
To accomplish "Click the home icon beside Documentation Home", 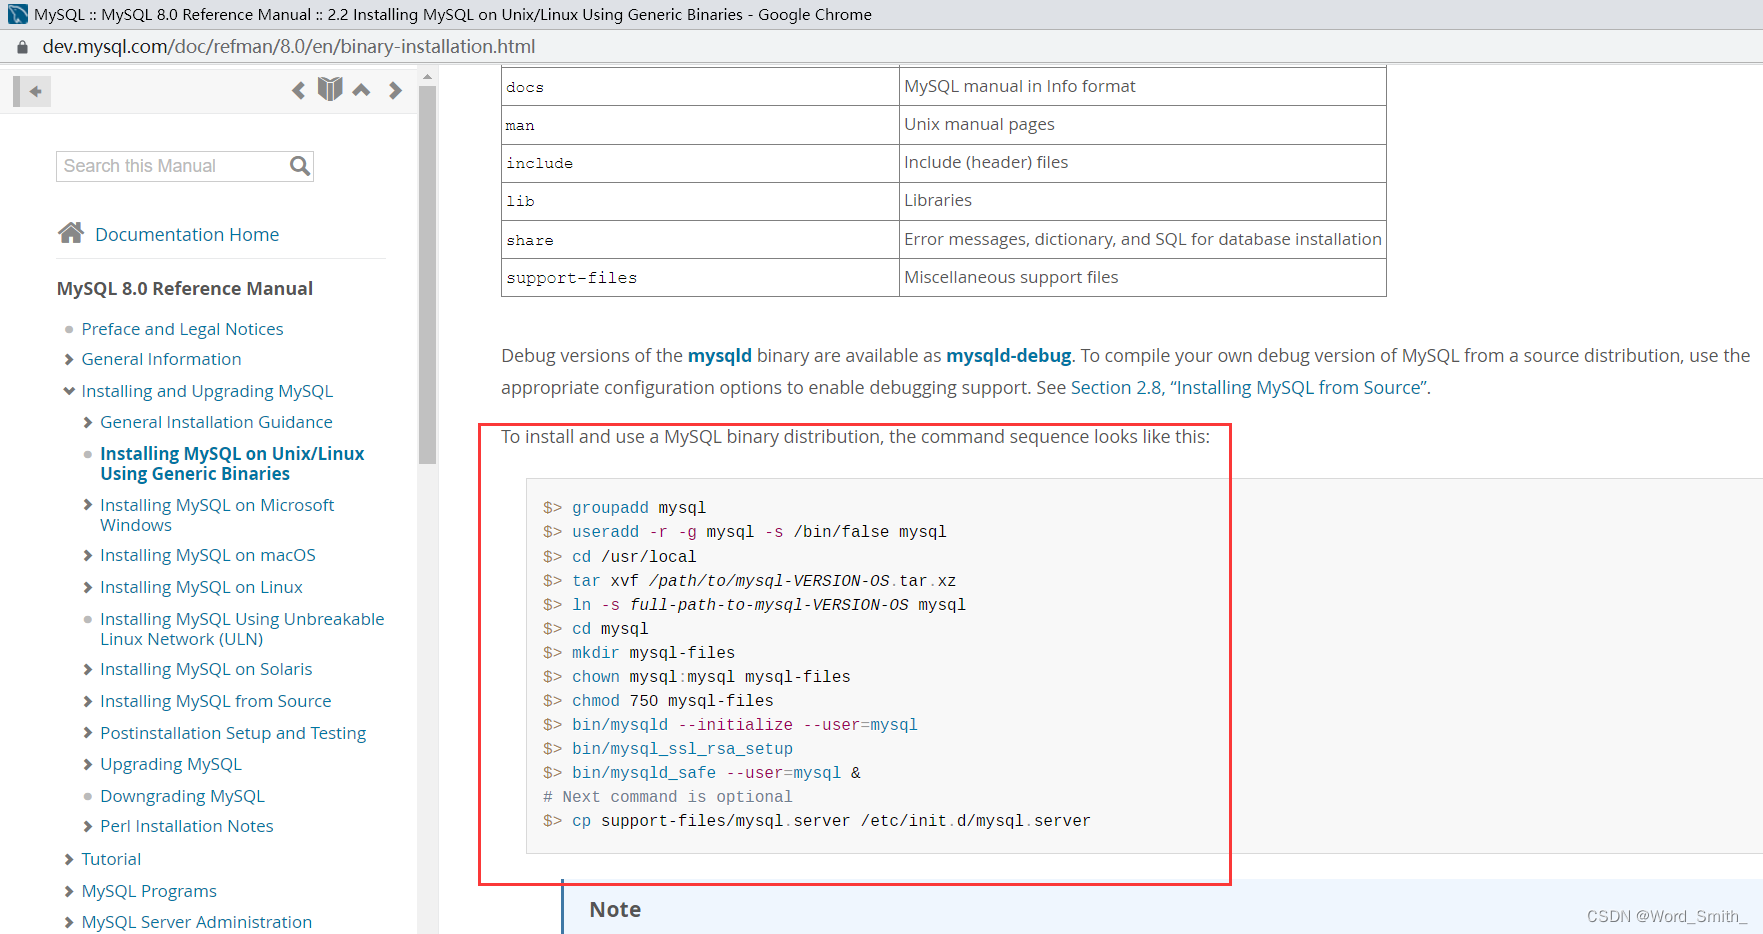I will [x=71, y=232].
